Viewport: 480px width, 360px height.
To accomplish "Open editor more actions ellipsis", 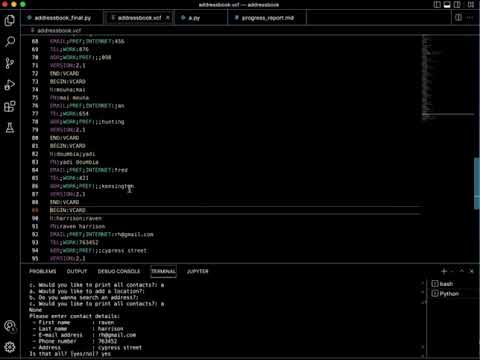I will tap(470, 17).
